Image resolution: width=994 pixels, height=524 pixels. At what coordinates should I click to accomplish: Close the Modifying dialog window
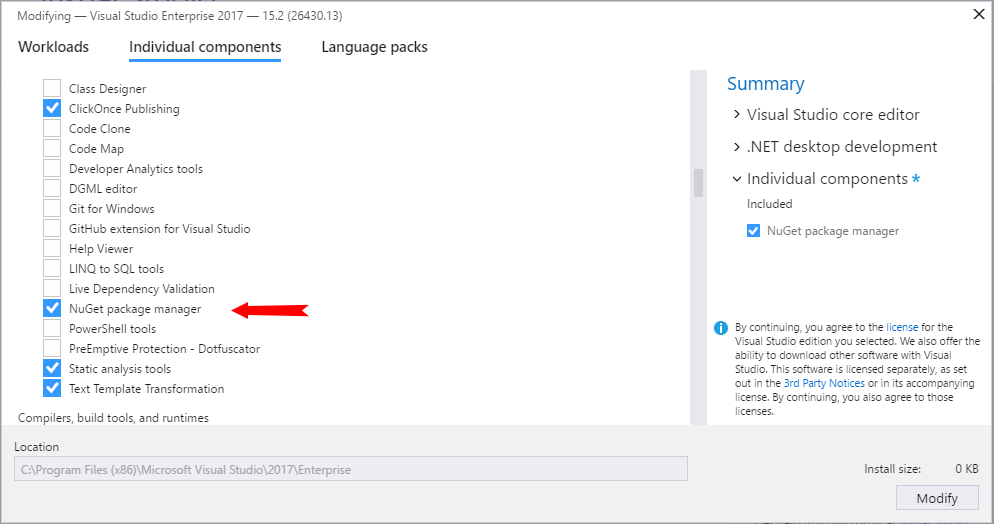[x=979, y=14]
